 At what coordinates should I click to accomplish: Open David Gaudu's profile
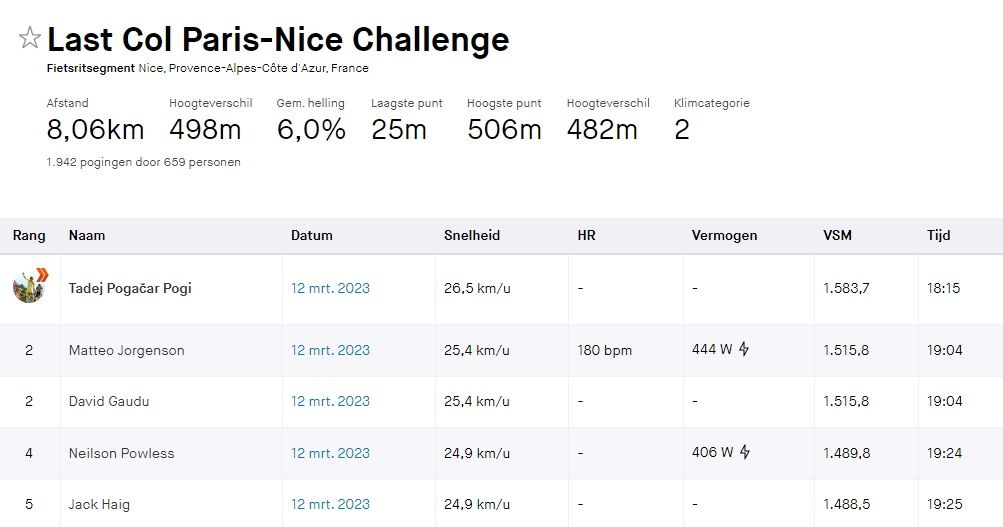point(109,402)
